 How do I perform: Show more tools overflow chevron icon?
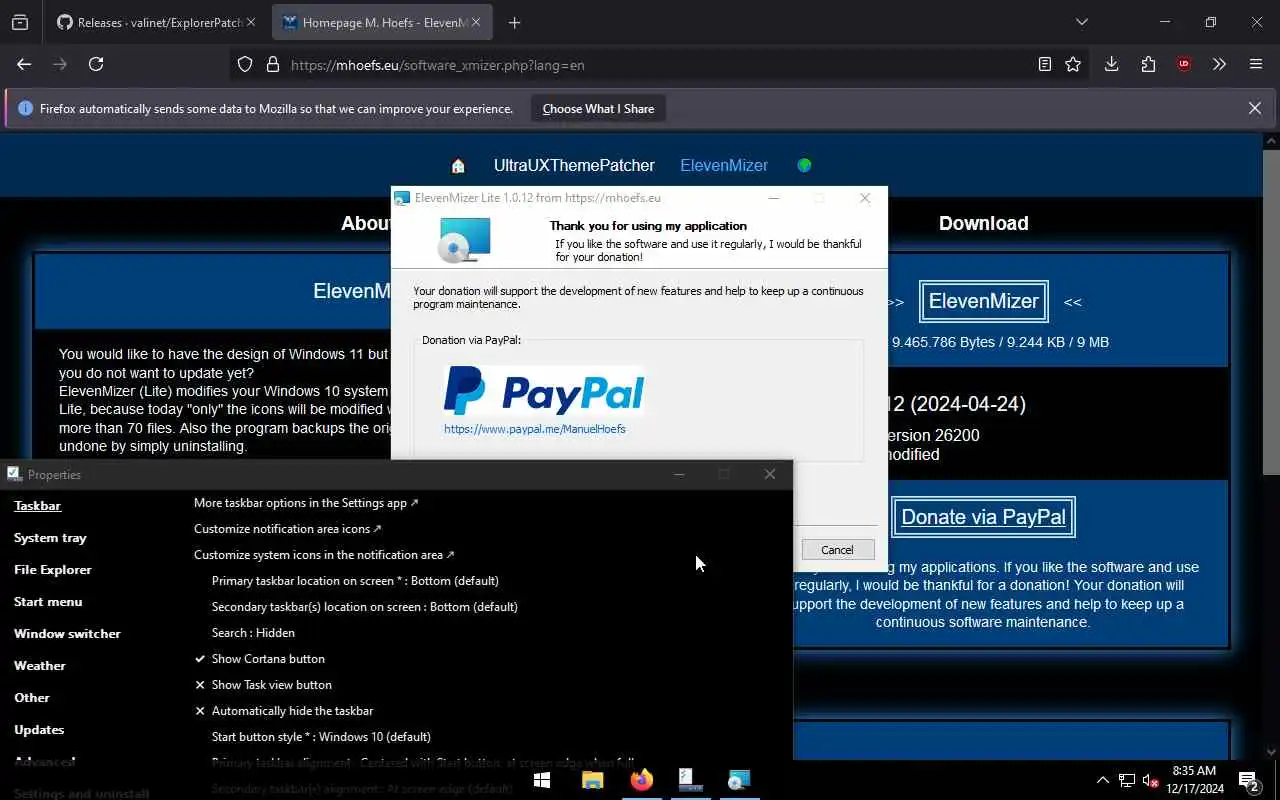(x=1219, y=64)
